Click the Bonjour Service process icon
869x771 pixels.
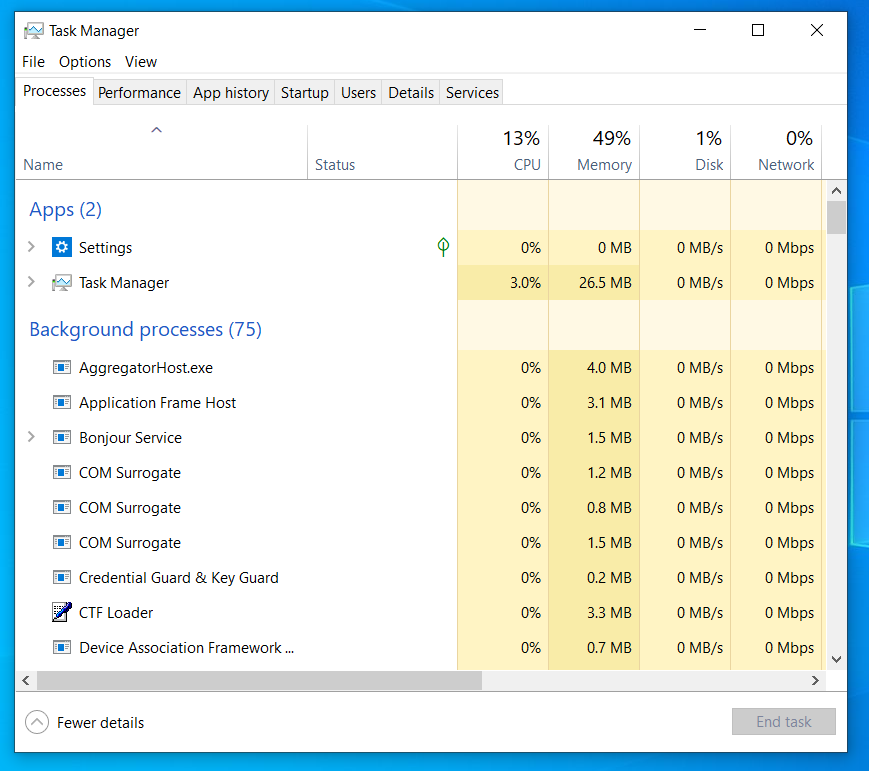[62, 437]
